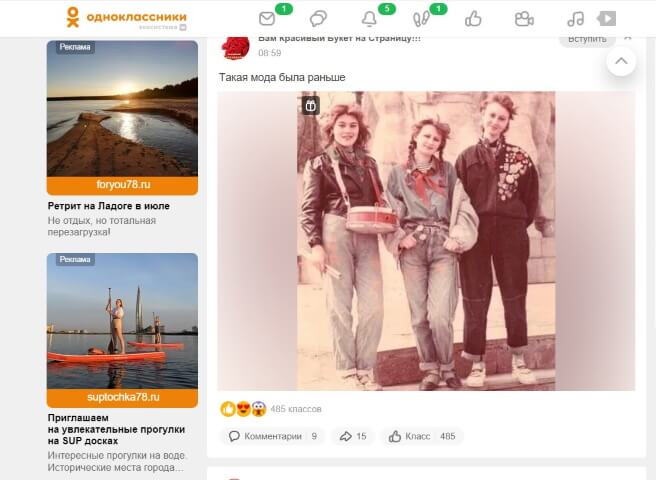Open messages envelope icon
The image size is (656, 480).
[x=267, y=19]
